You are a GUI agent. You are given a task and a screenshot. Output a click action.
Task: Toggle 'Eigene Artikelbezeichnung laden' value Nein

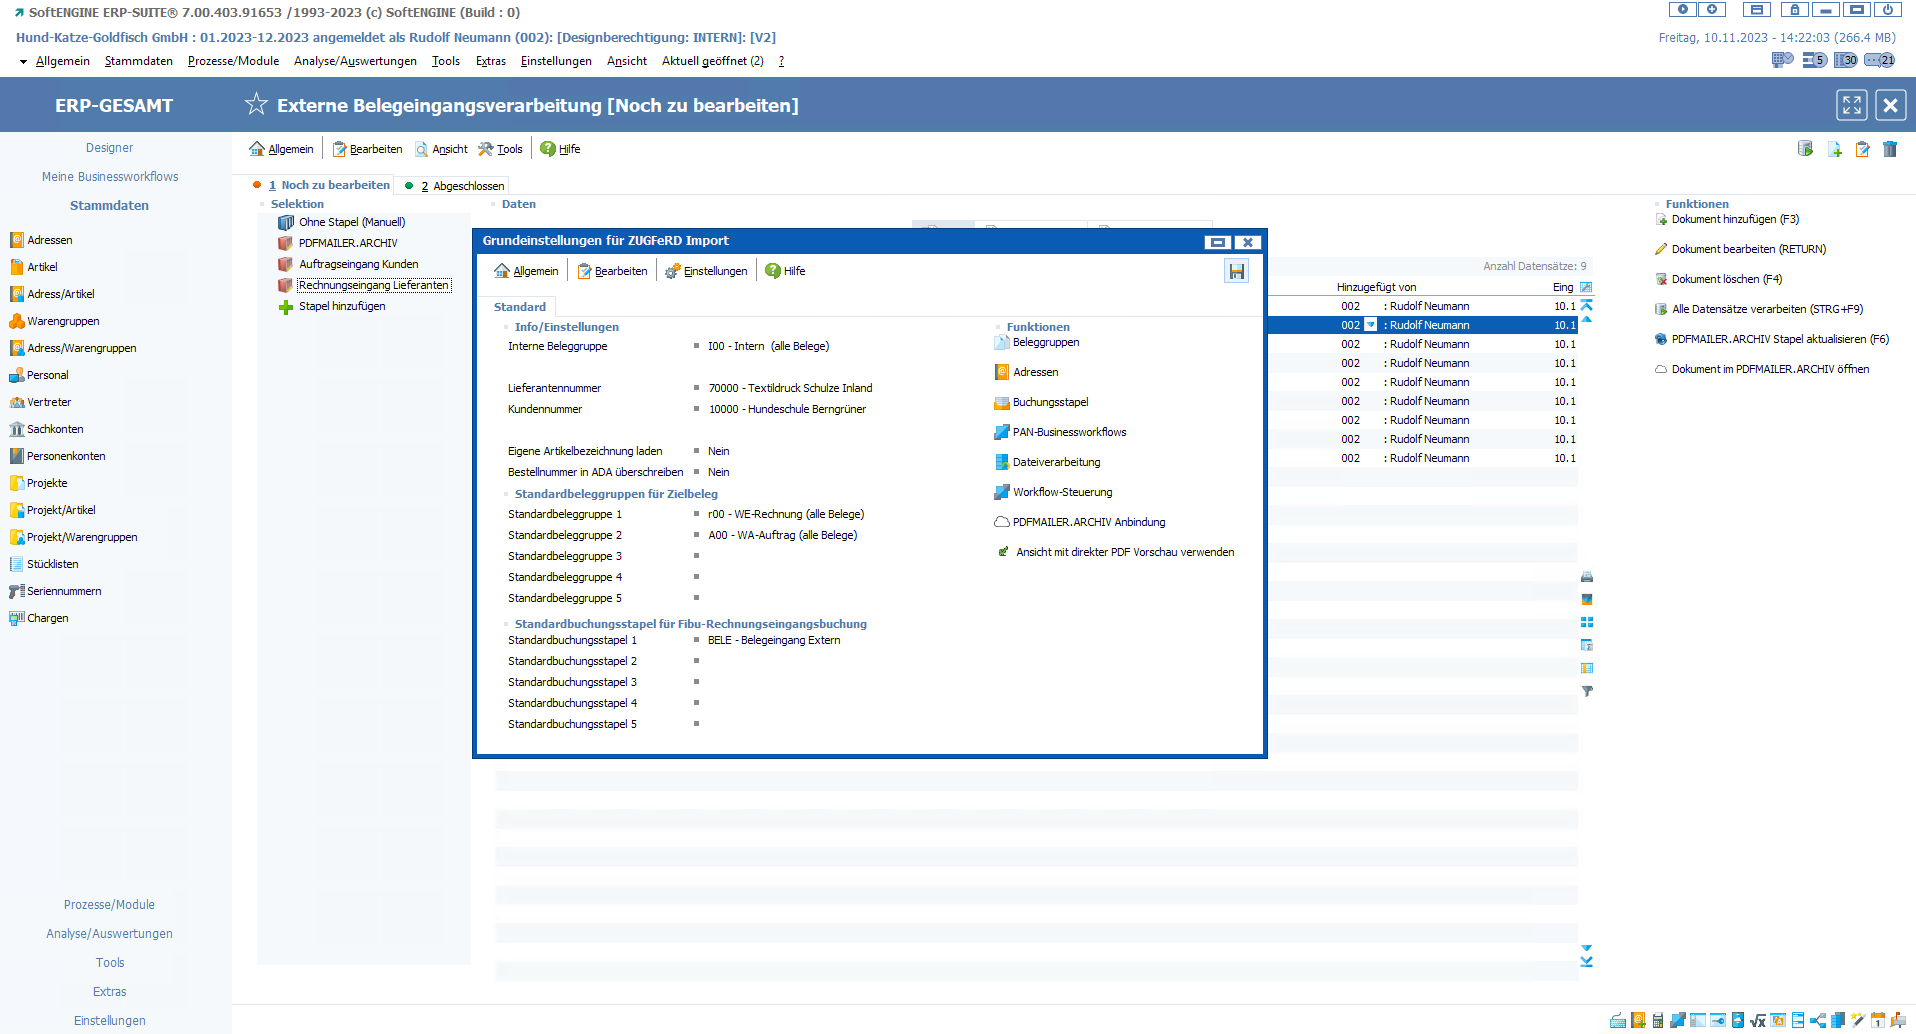[718, 451]
